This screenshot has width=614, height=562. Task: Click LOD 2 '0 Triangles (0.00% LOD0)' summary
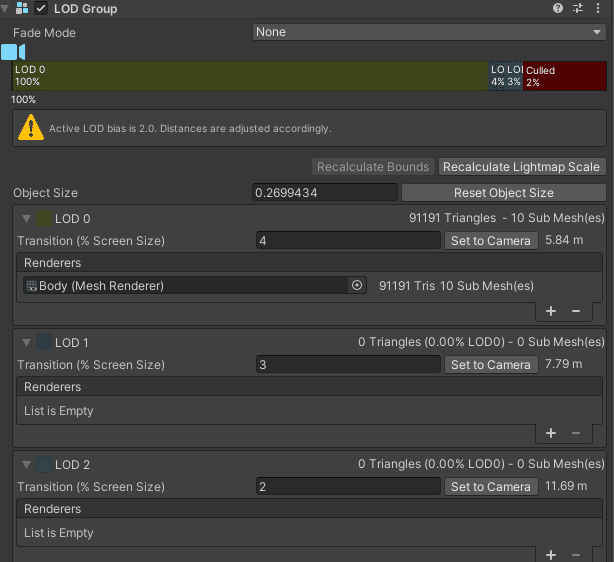click(x=481, y=464)
